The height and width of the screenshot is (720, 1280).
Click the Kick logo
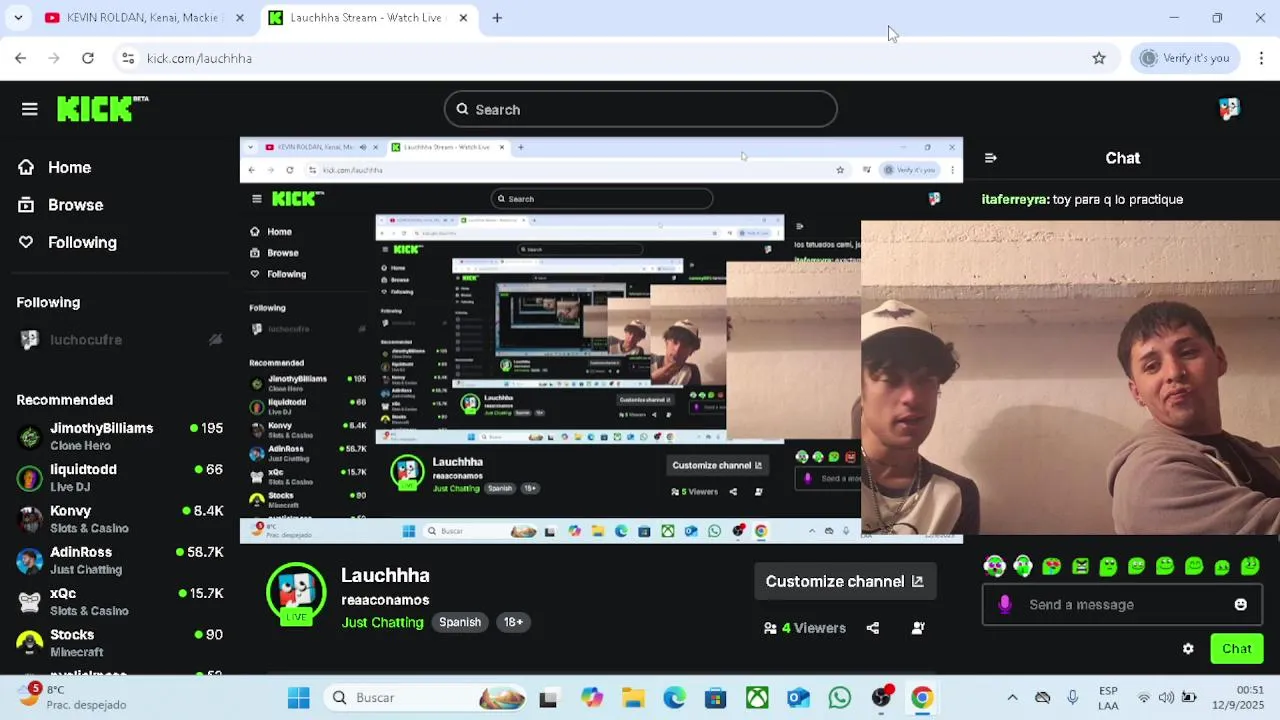pos(102,109)
